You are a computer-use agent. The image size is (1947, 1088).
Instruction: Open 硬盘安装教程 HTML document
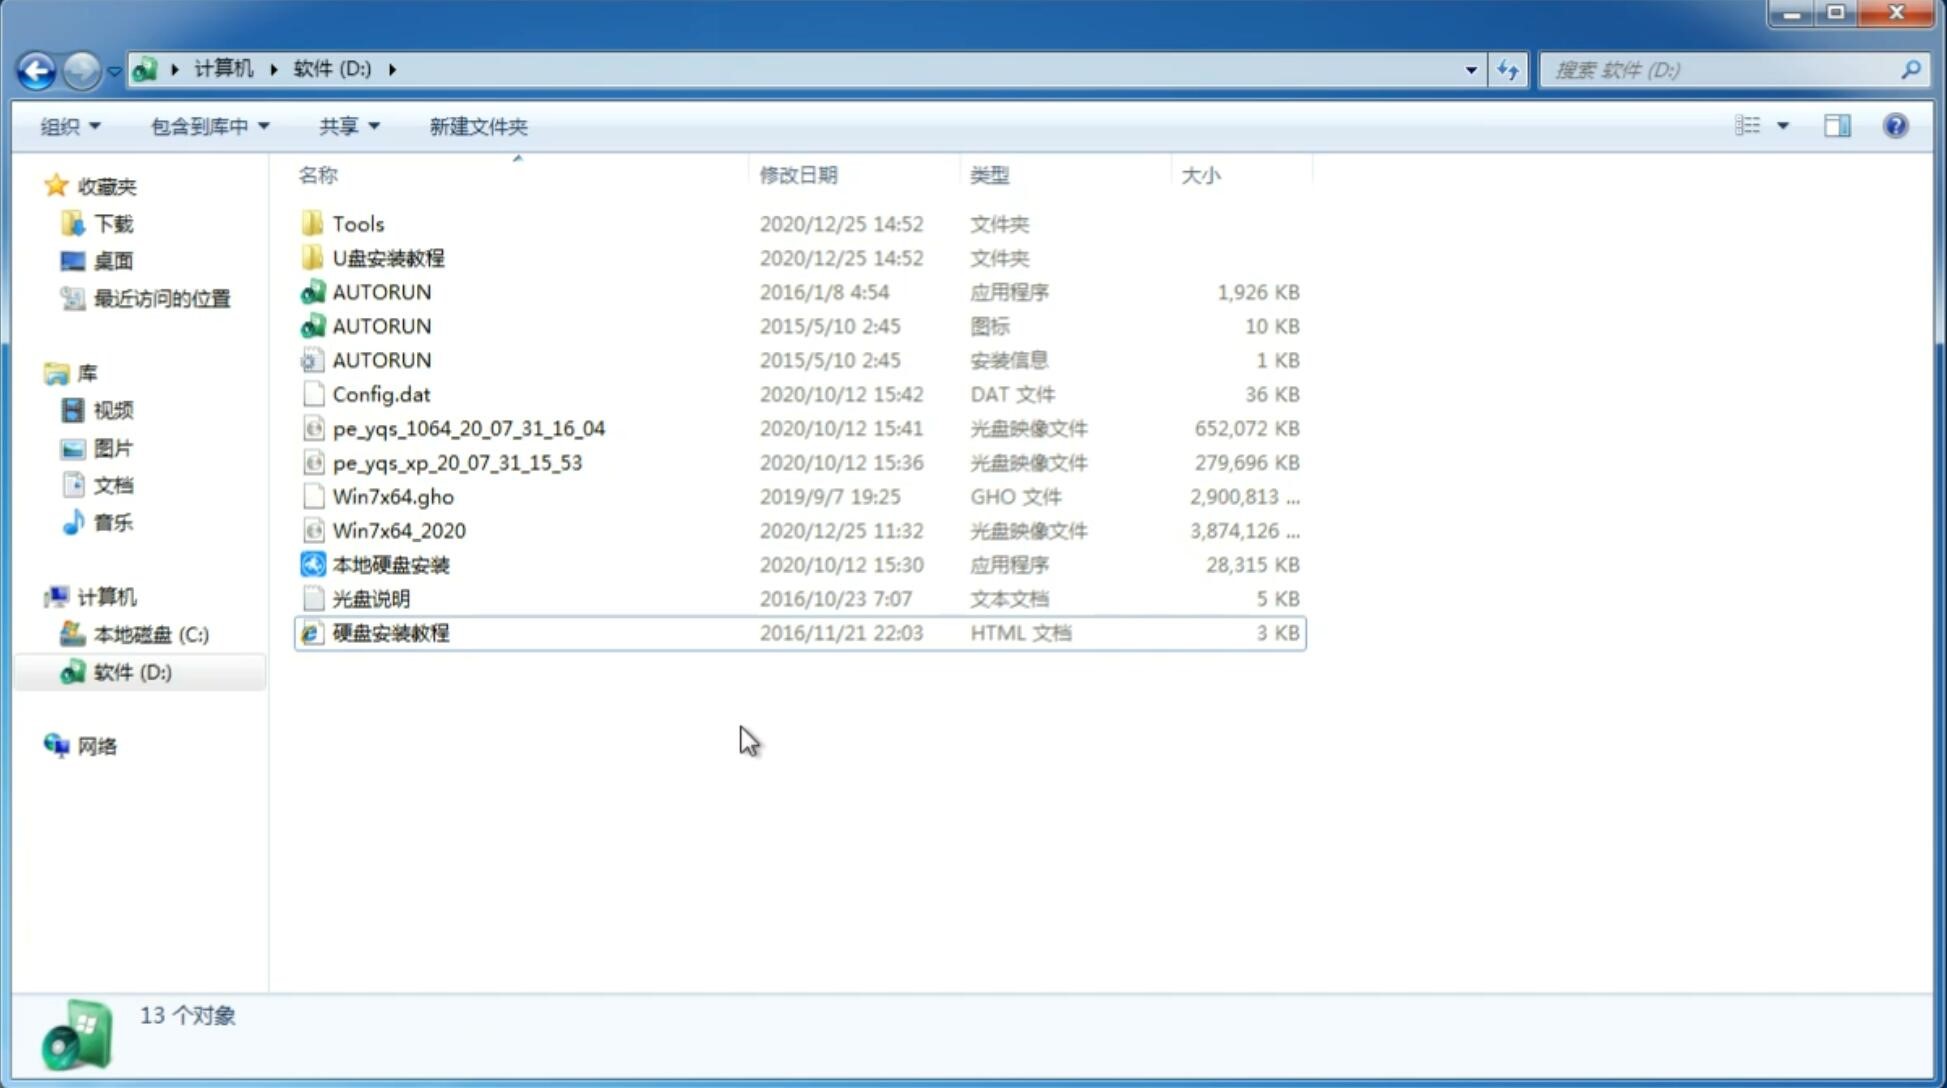390,632
